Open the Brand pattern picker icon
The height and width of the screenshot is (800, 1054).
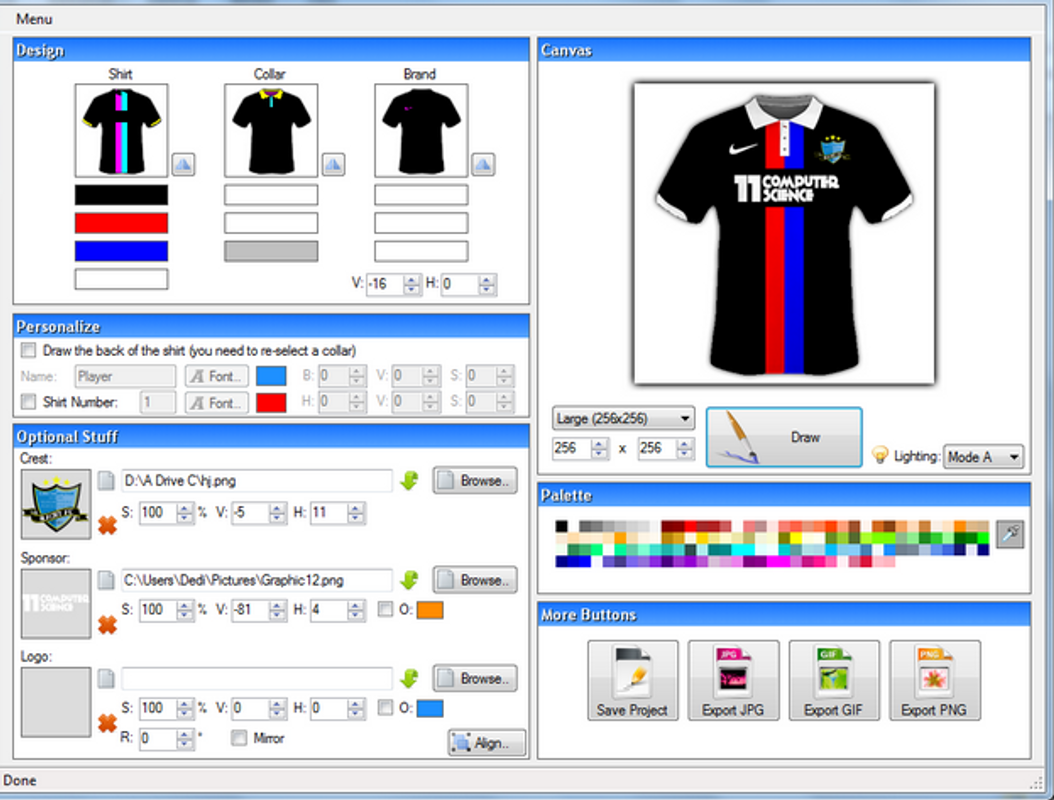tap(483, 164)
